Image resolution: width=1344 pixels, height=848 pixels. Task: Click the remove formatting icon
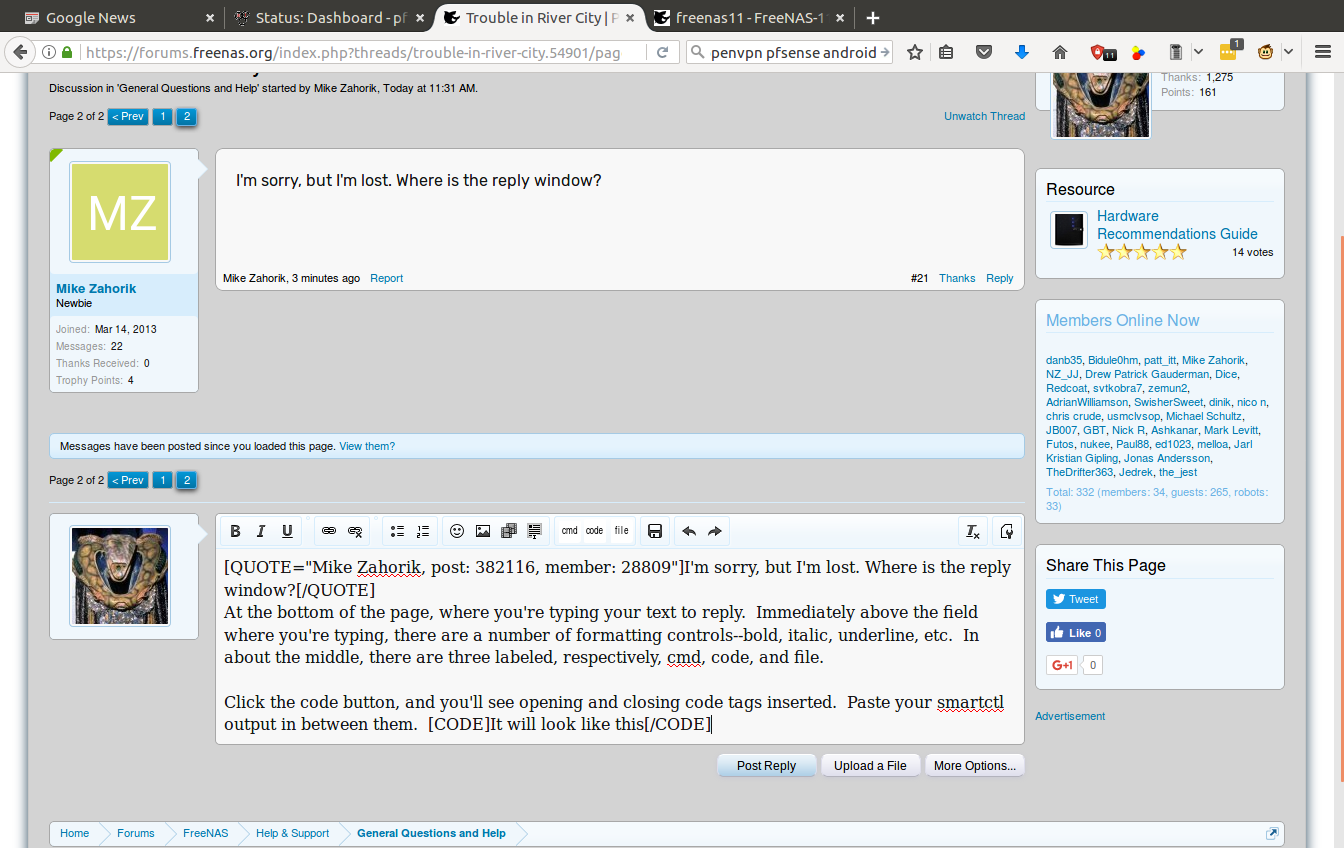[x=972, y=531]
